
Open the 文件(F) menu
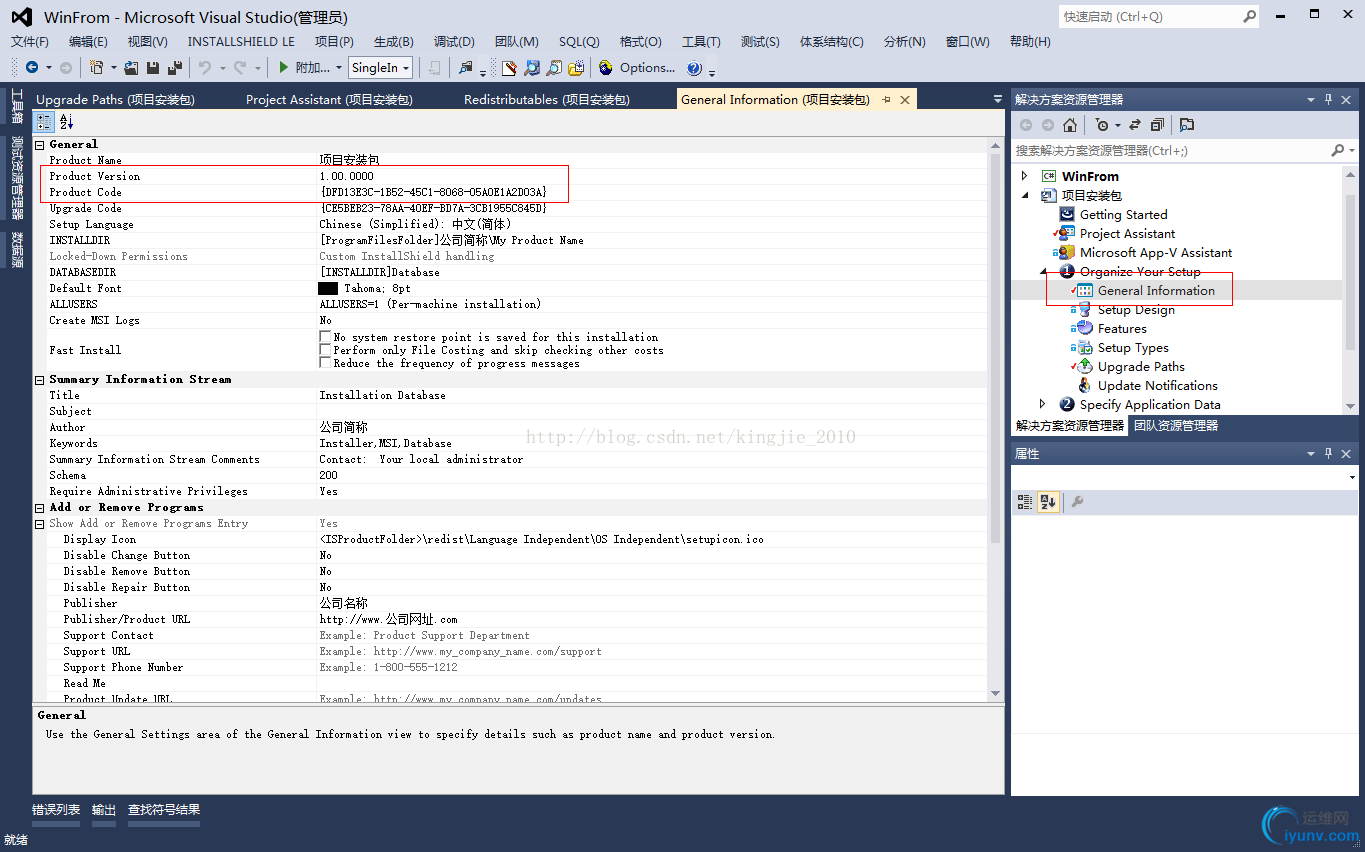(x=30, y=41)
